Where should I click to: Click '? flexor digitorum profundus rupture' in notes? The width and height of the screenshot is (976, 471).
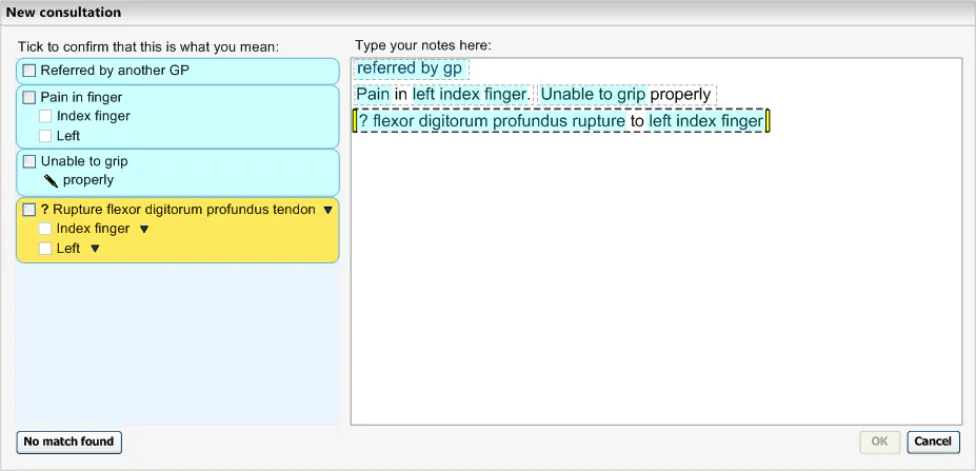492,121
